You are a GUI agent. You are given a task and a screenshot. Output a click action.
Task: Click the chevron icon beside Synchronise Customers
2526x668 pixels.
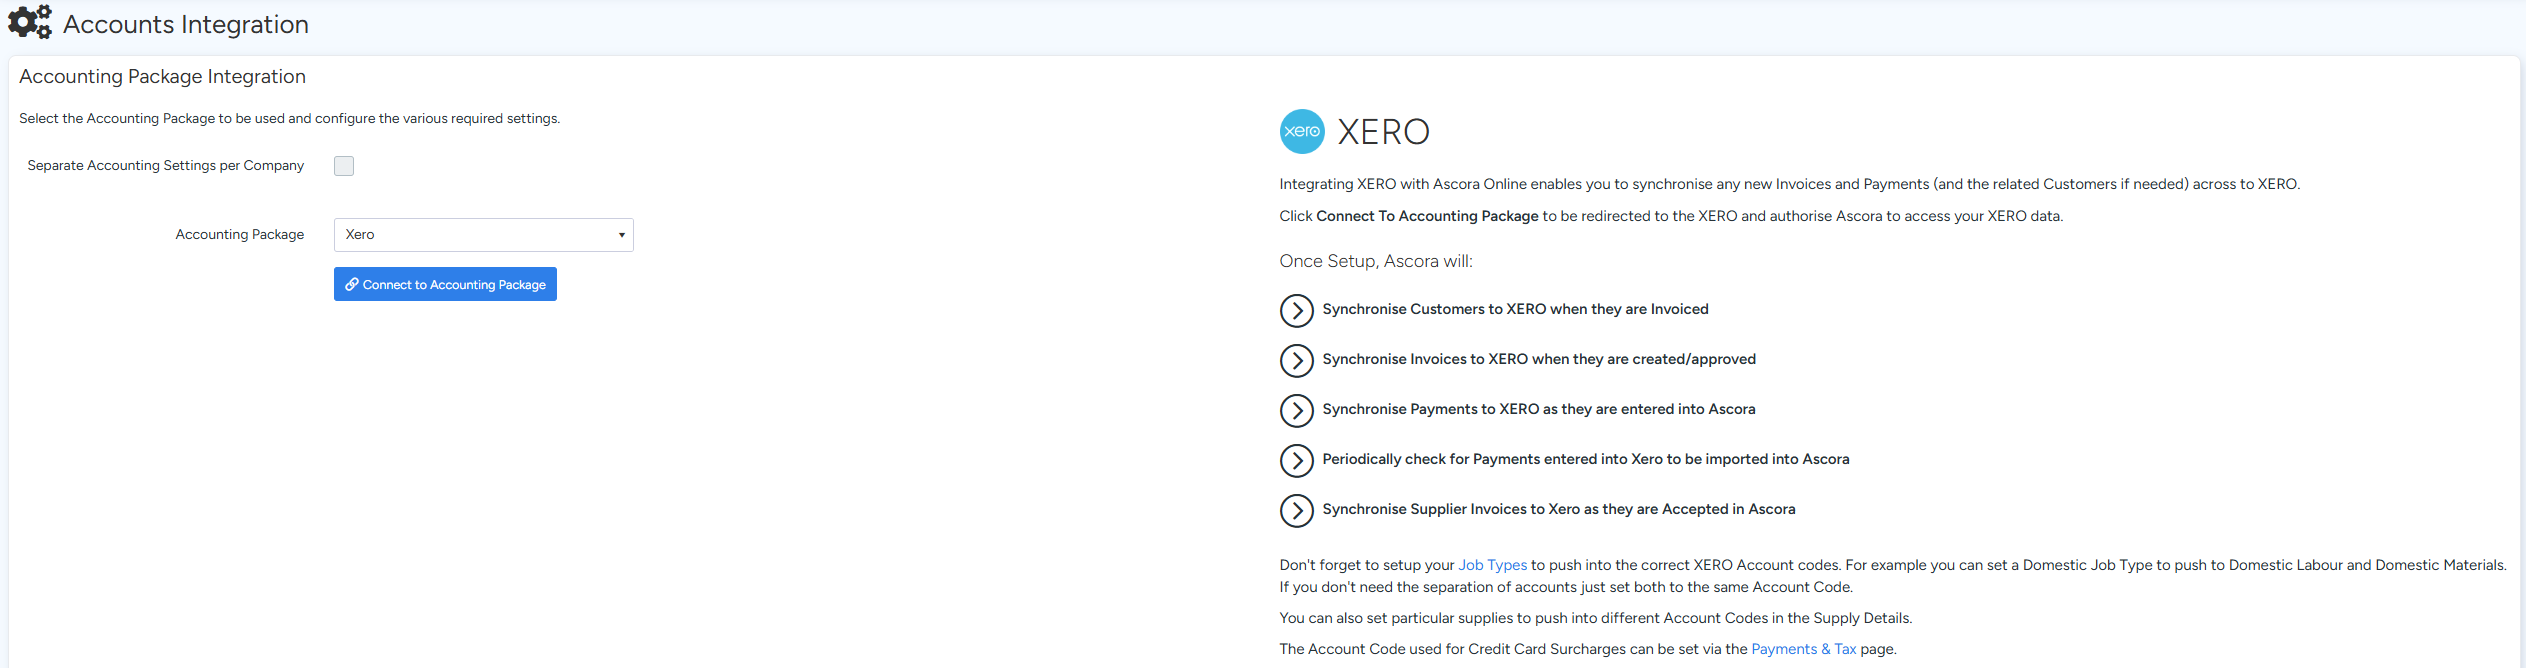1296,311
